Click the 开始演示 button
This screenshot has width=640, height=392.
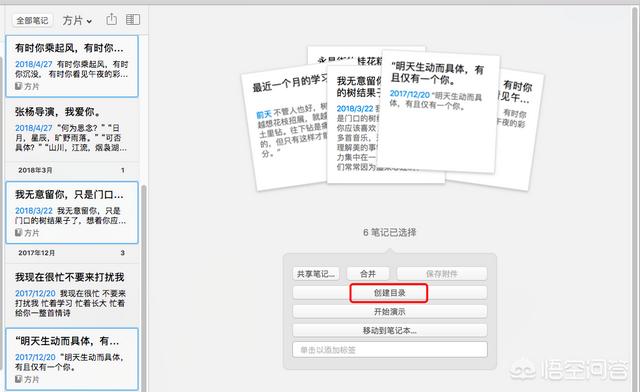(x=390, y=312)
